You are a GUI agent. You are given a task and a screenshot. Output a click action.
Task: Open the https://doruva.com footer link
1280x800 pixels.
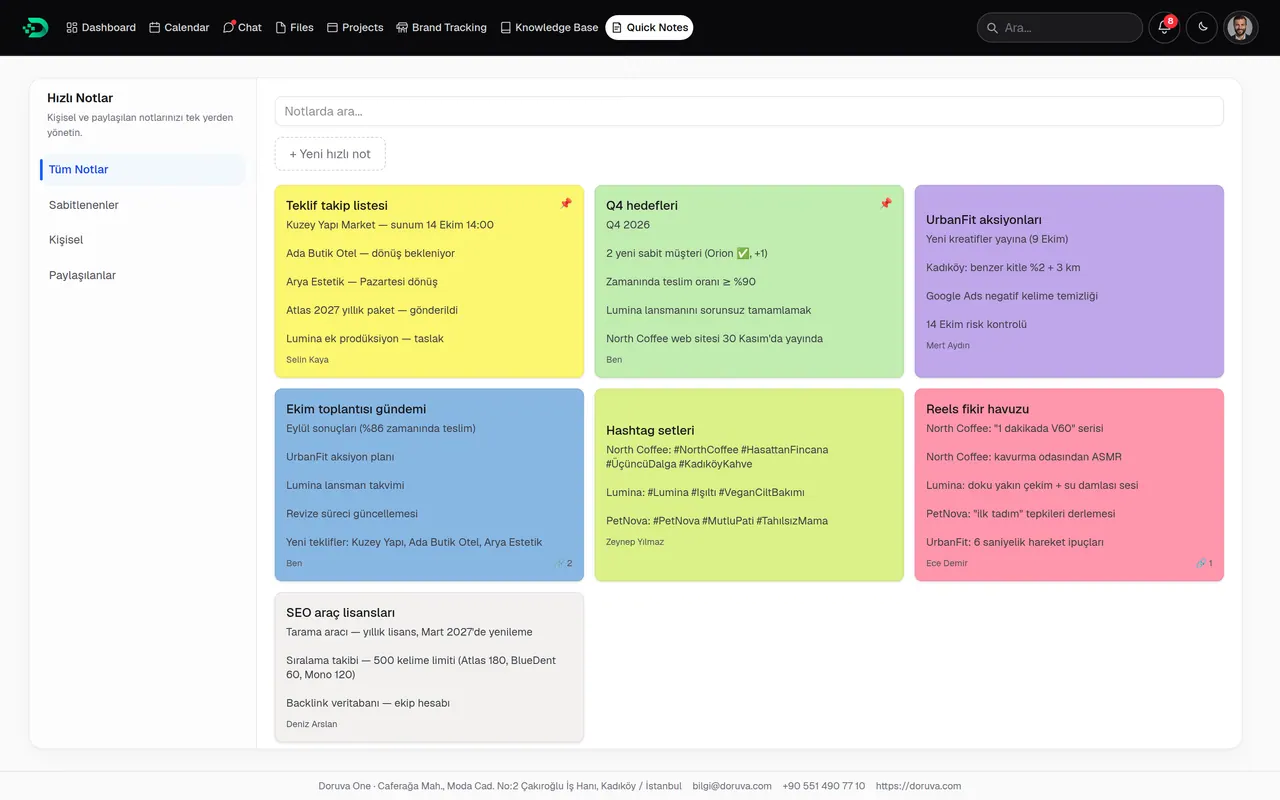click(x=918, y=786)
